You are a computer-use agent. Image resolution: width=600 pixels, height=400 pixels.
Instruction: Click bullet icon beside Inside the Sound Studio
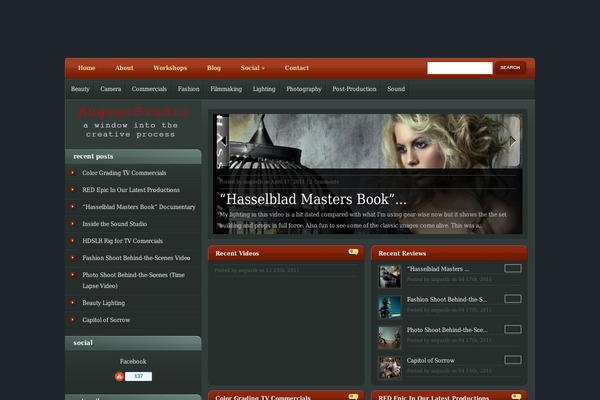pyautogui.click(x=73, y=224)
